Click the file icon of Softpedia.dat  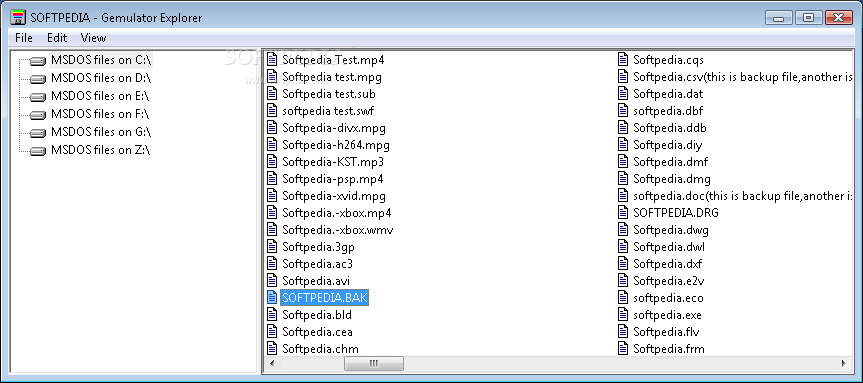click(623, 93)
